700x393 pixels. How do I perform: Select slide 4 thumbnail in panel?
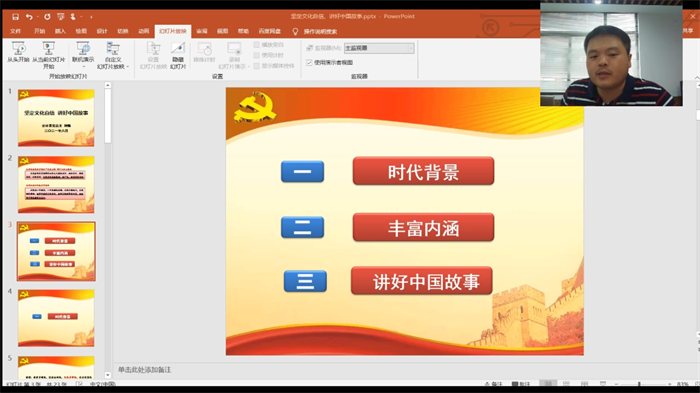(56, 318)
